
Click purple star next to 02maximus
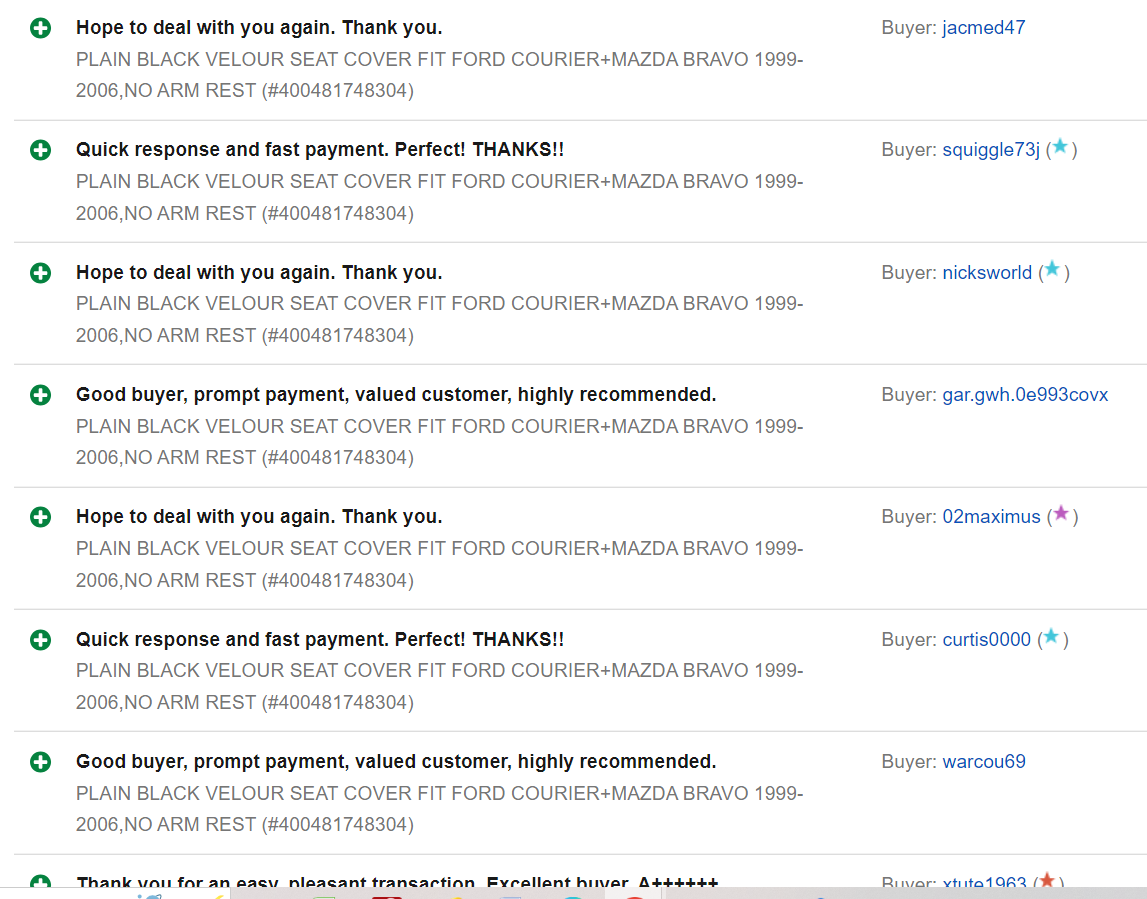click(1061, 514)
